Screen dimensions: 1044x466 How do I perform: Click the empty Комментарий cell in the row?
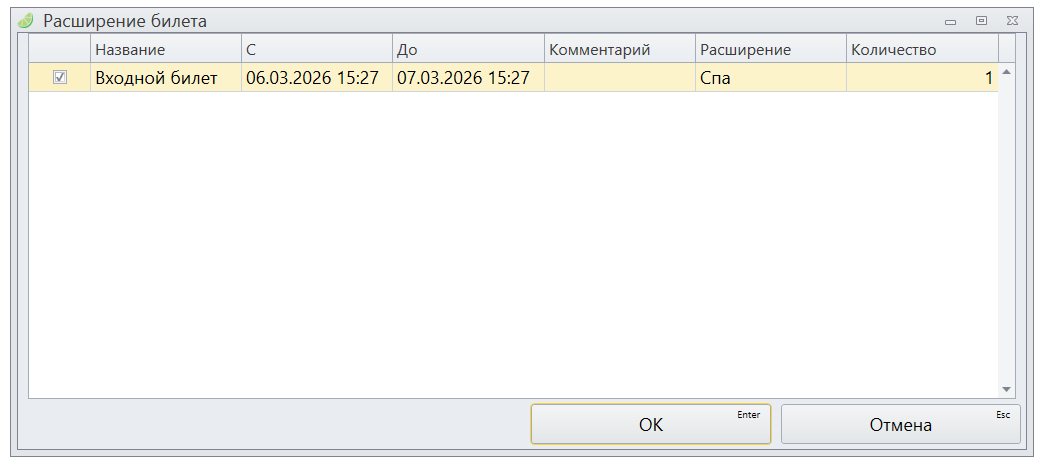click(619, 78)
